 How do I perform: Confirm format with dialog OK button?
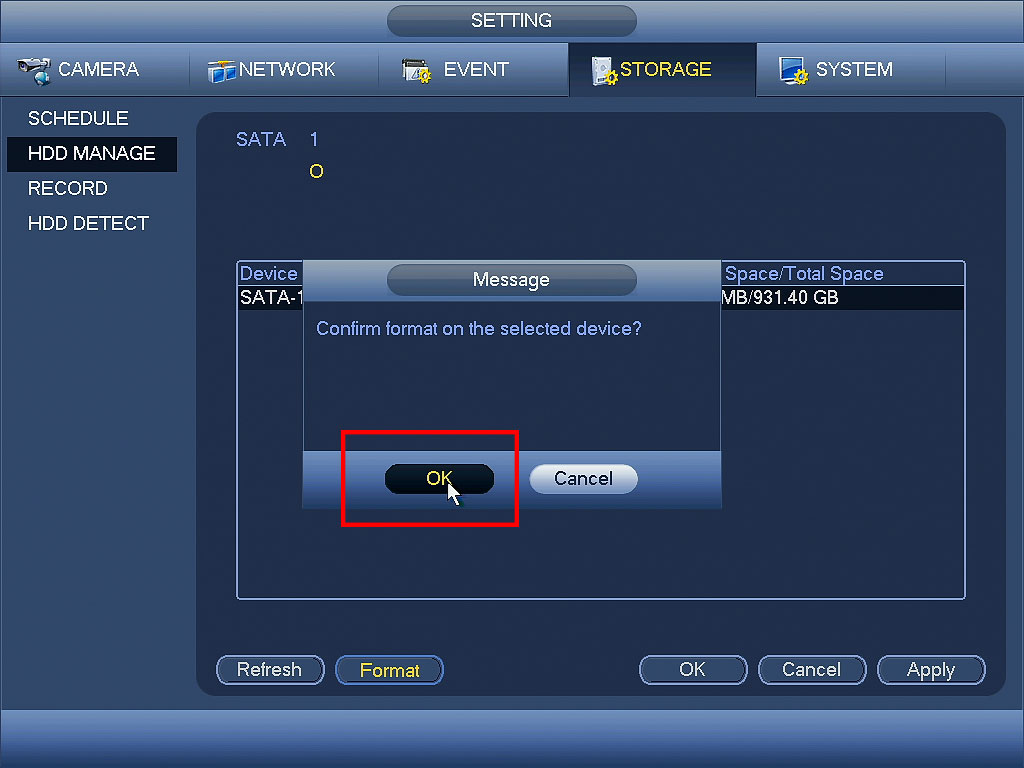[439, 479]
